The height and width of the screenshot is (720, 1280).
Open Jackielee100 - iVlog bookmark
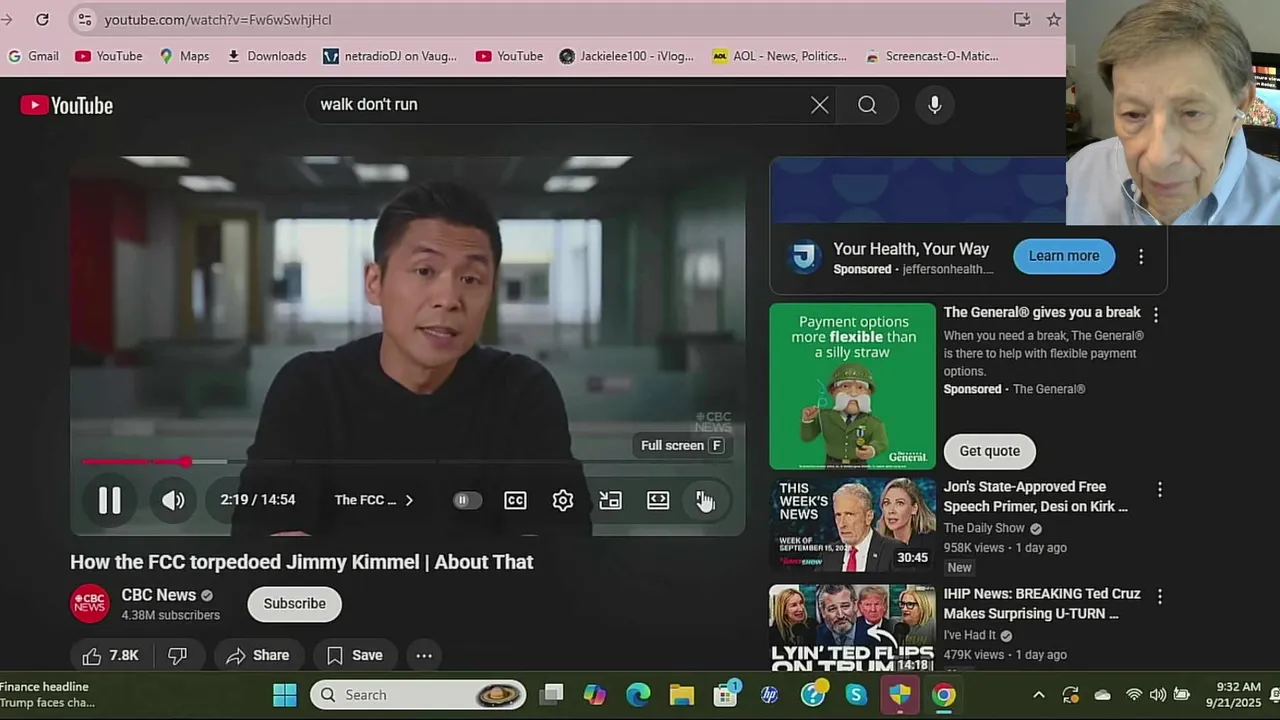(627, 56)
